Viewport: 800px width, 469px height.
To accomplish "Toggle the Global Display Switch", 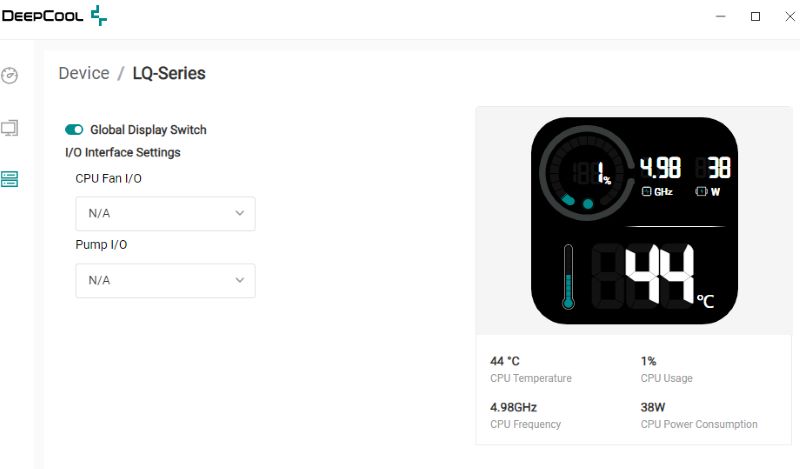I will click(74, 130).
